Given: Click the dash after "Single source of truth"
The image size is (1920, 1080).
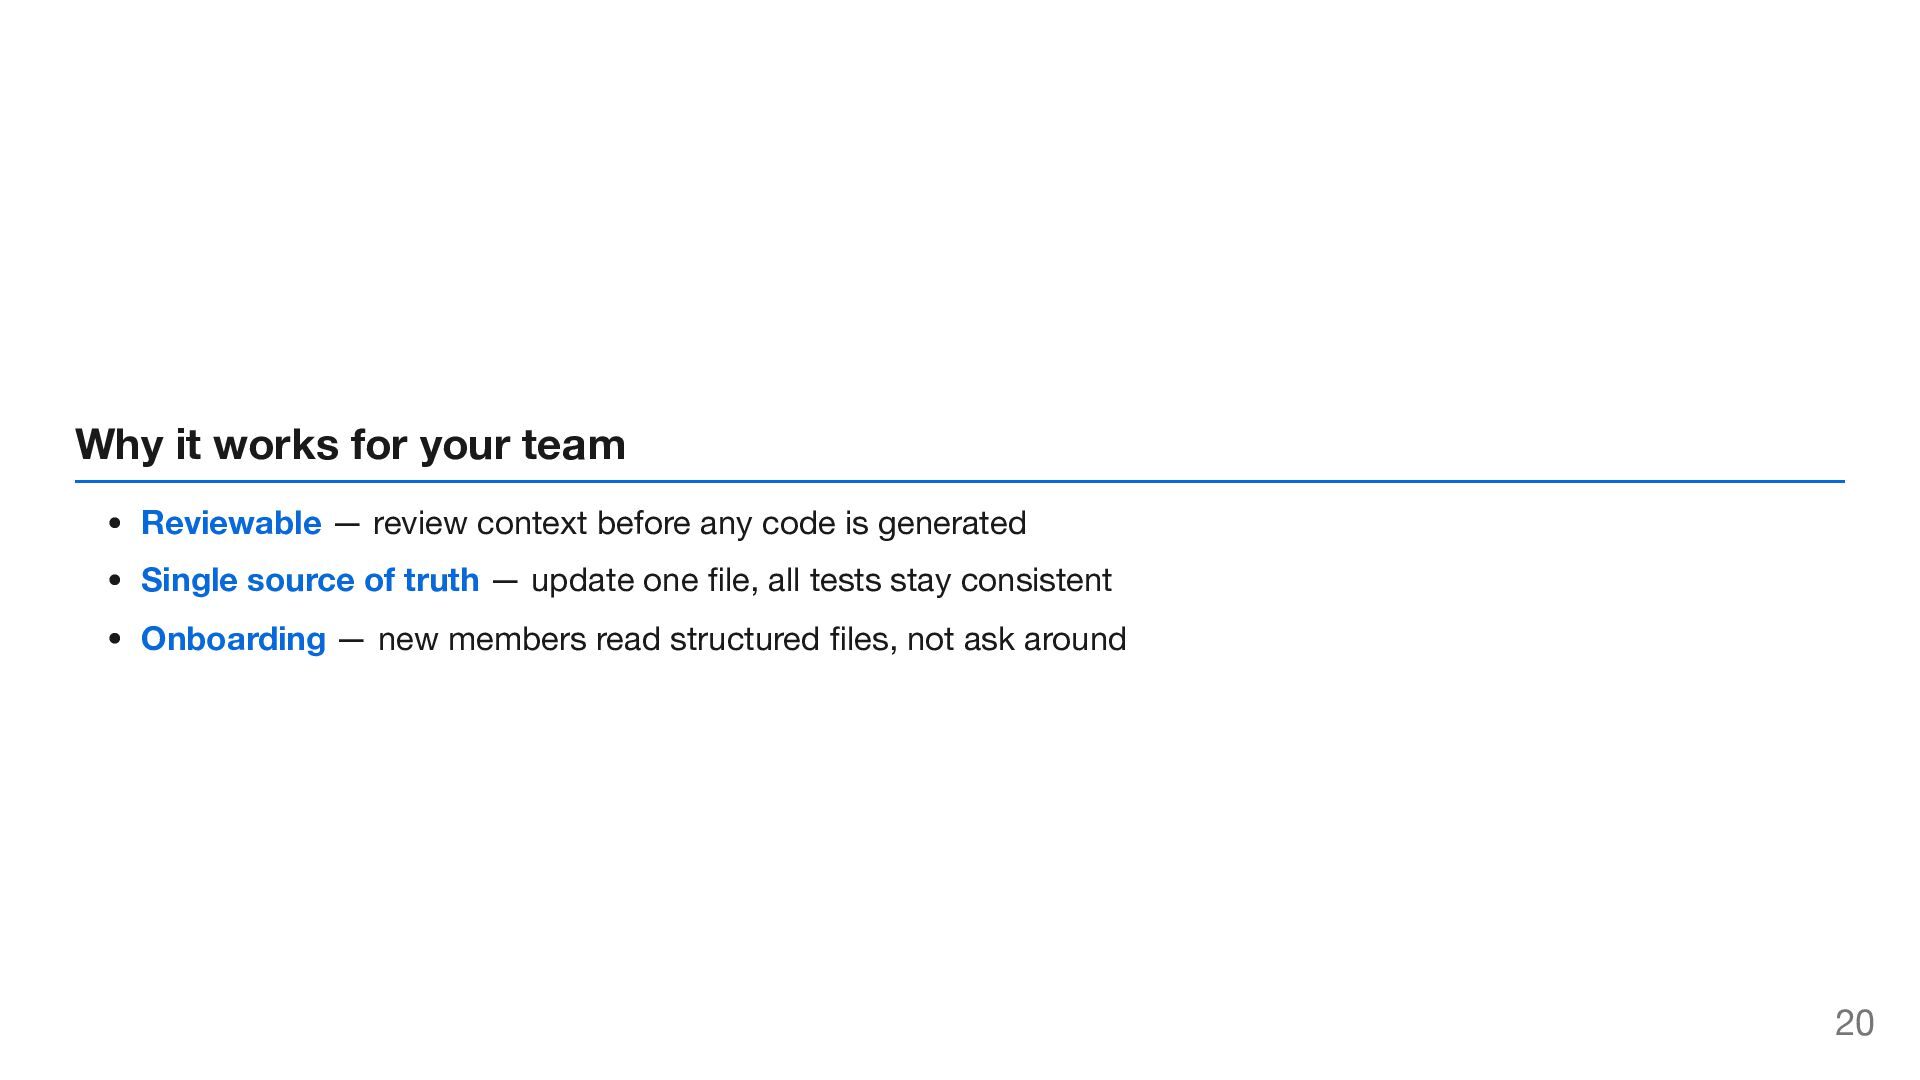Looking at the screenshot, I should [505, 581].
